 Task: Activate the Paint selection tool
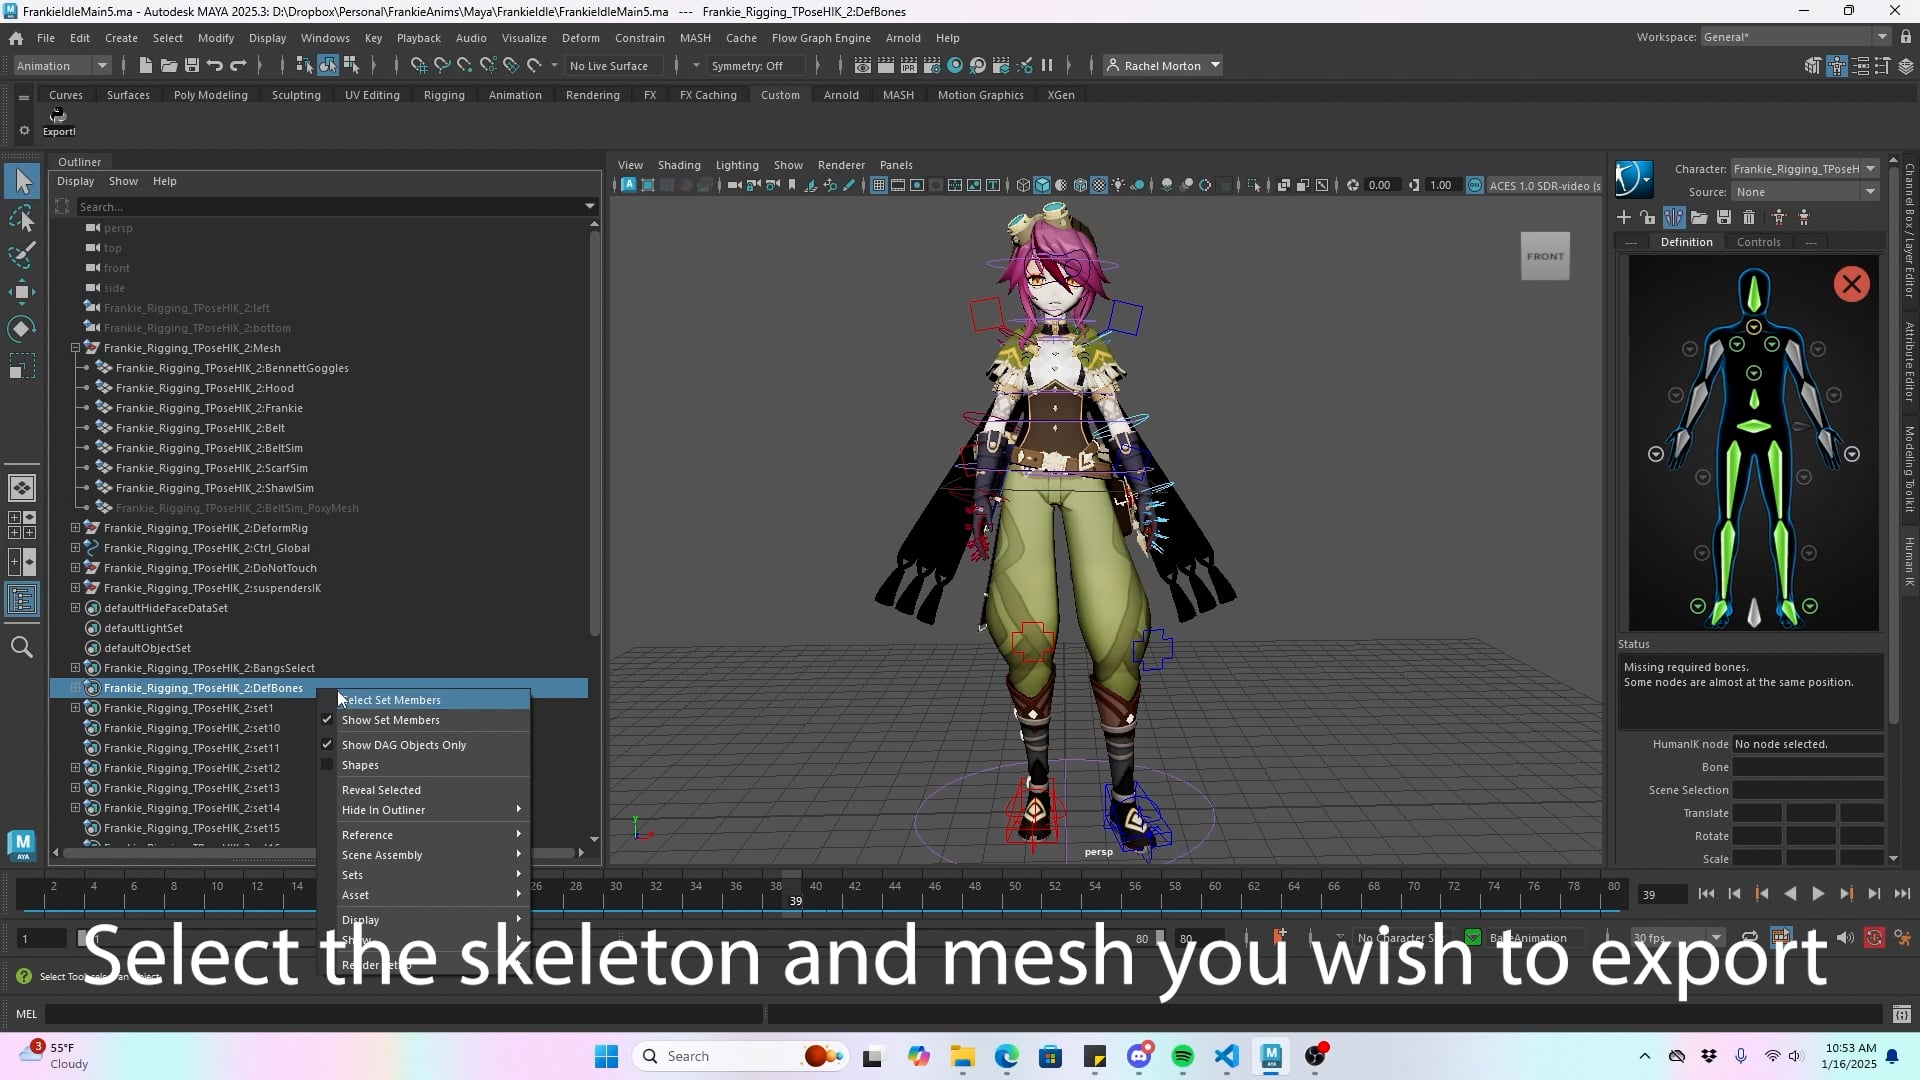[22, 255]
